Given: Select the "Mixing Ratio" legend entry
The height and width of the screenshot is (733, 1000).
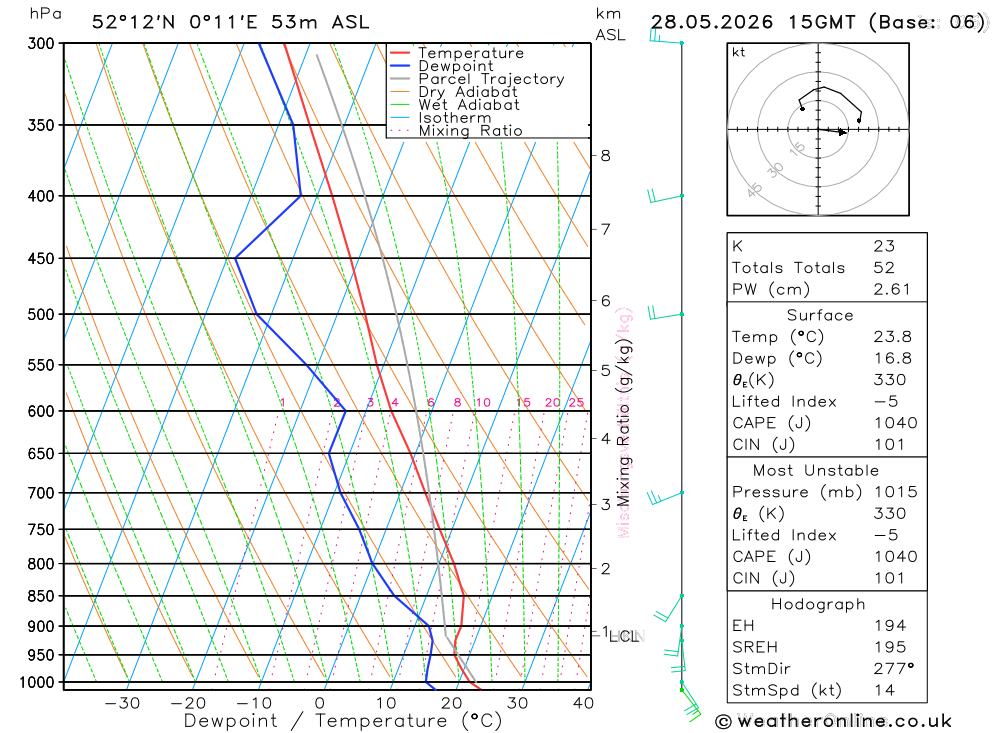Looking at the screenshot, I should (x=471, y=131).
